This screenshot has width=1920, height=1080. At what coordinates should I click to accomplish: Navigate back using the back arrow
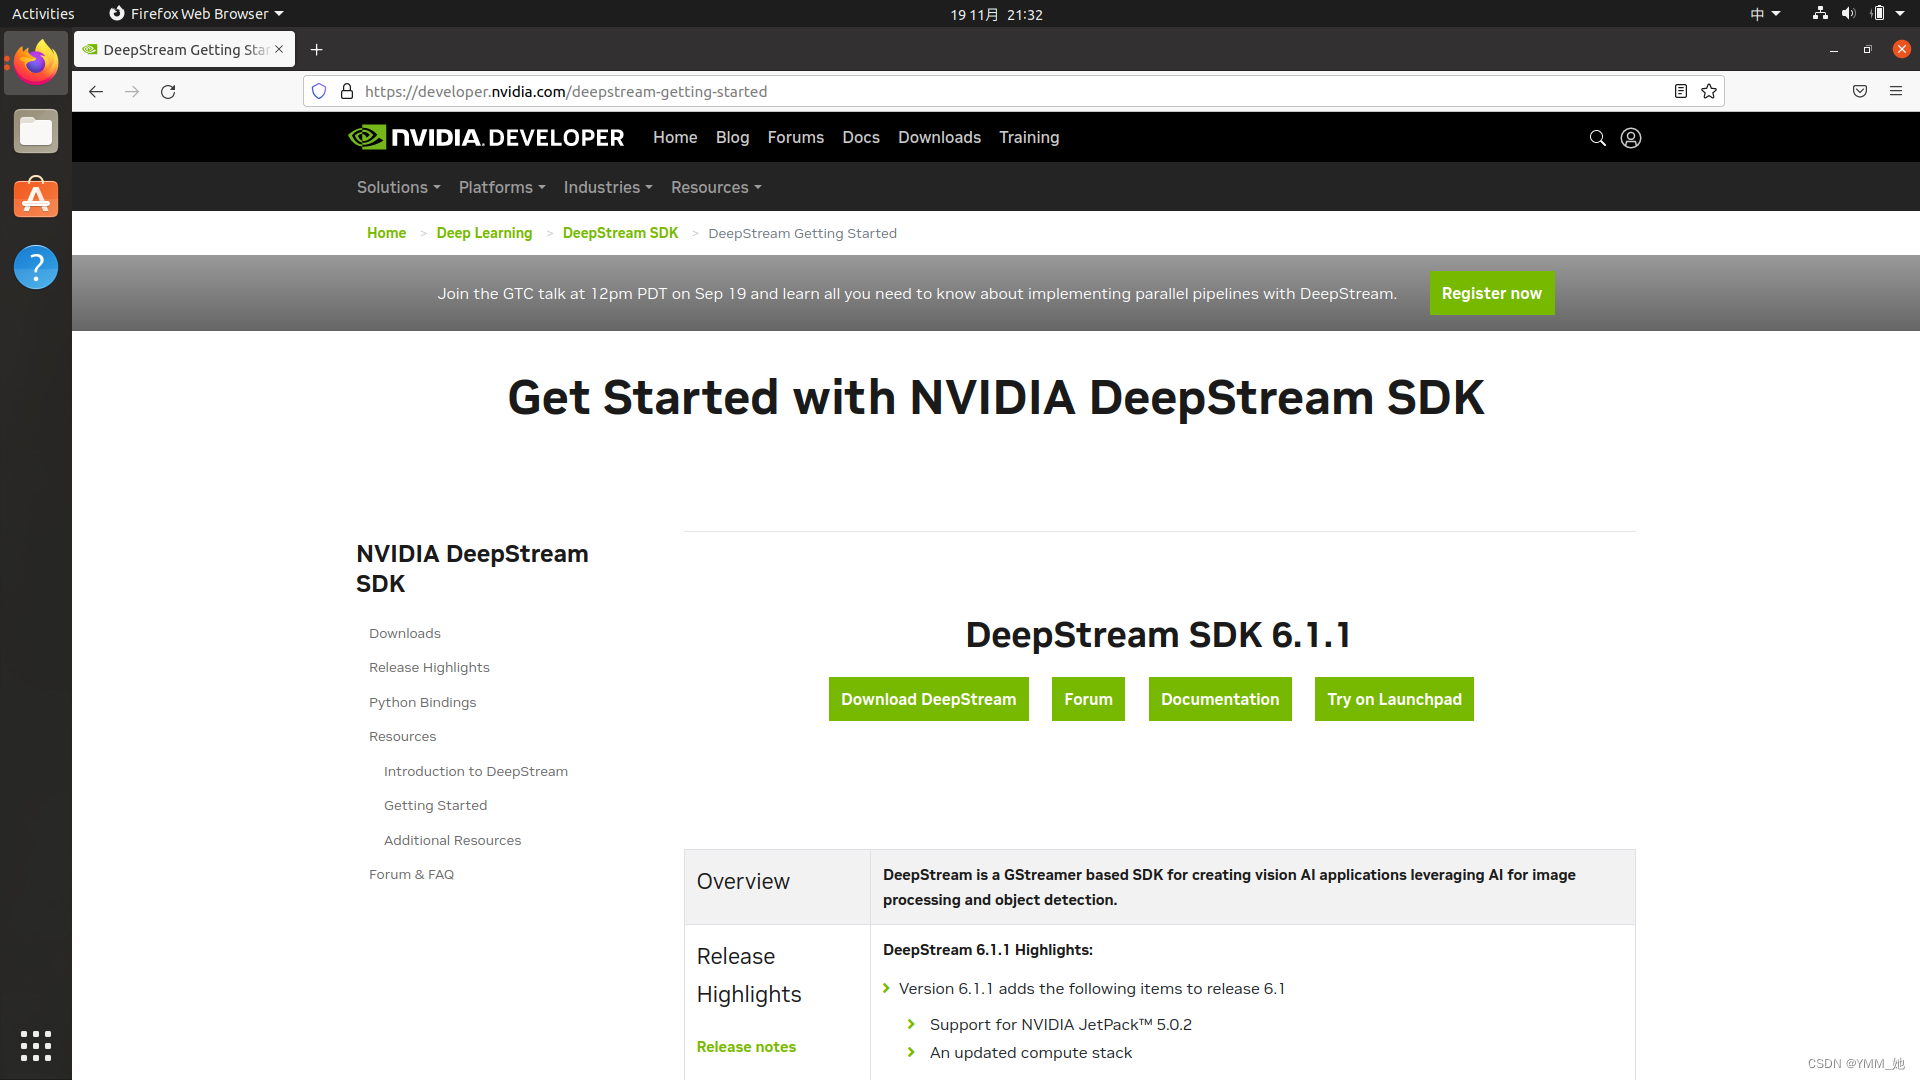95,91
